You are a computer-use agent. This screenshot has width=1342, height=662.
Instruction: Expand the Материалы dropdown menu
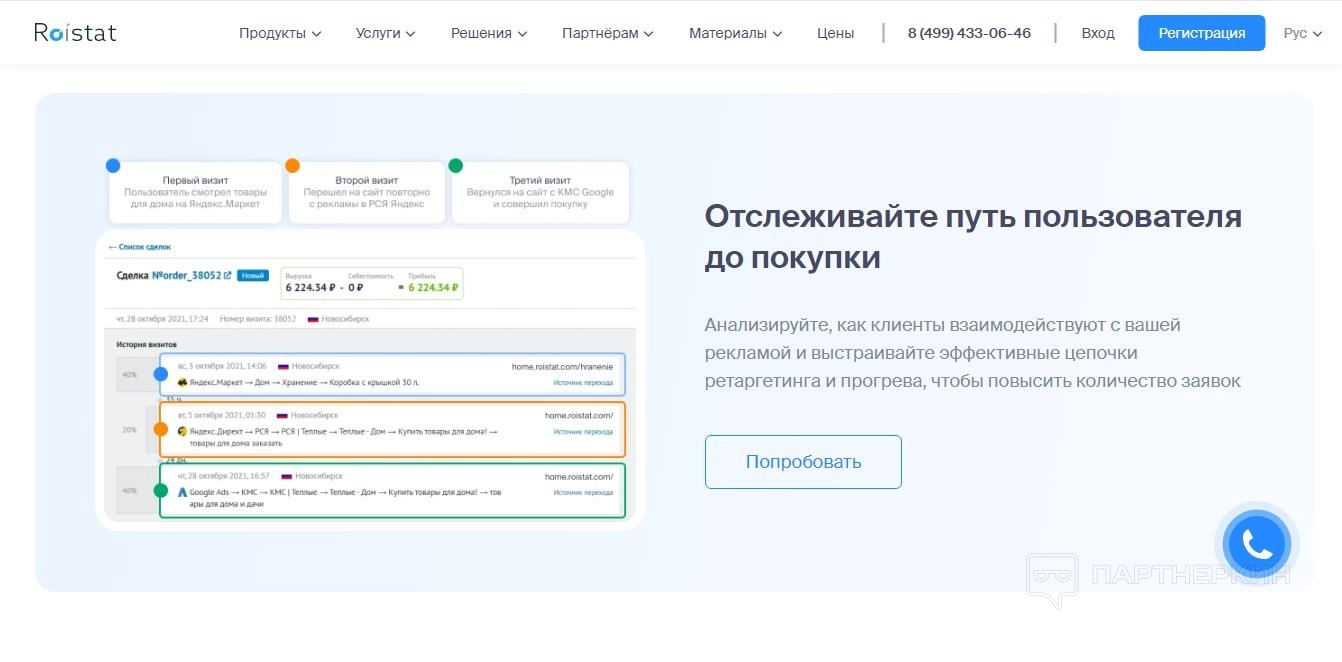click(736, 33)
